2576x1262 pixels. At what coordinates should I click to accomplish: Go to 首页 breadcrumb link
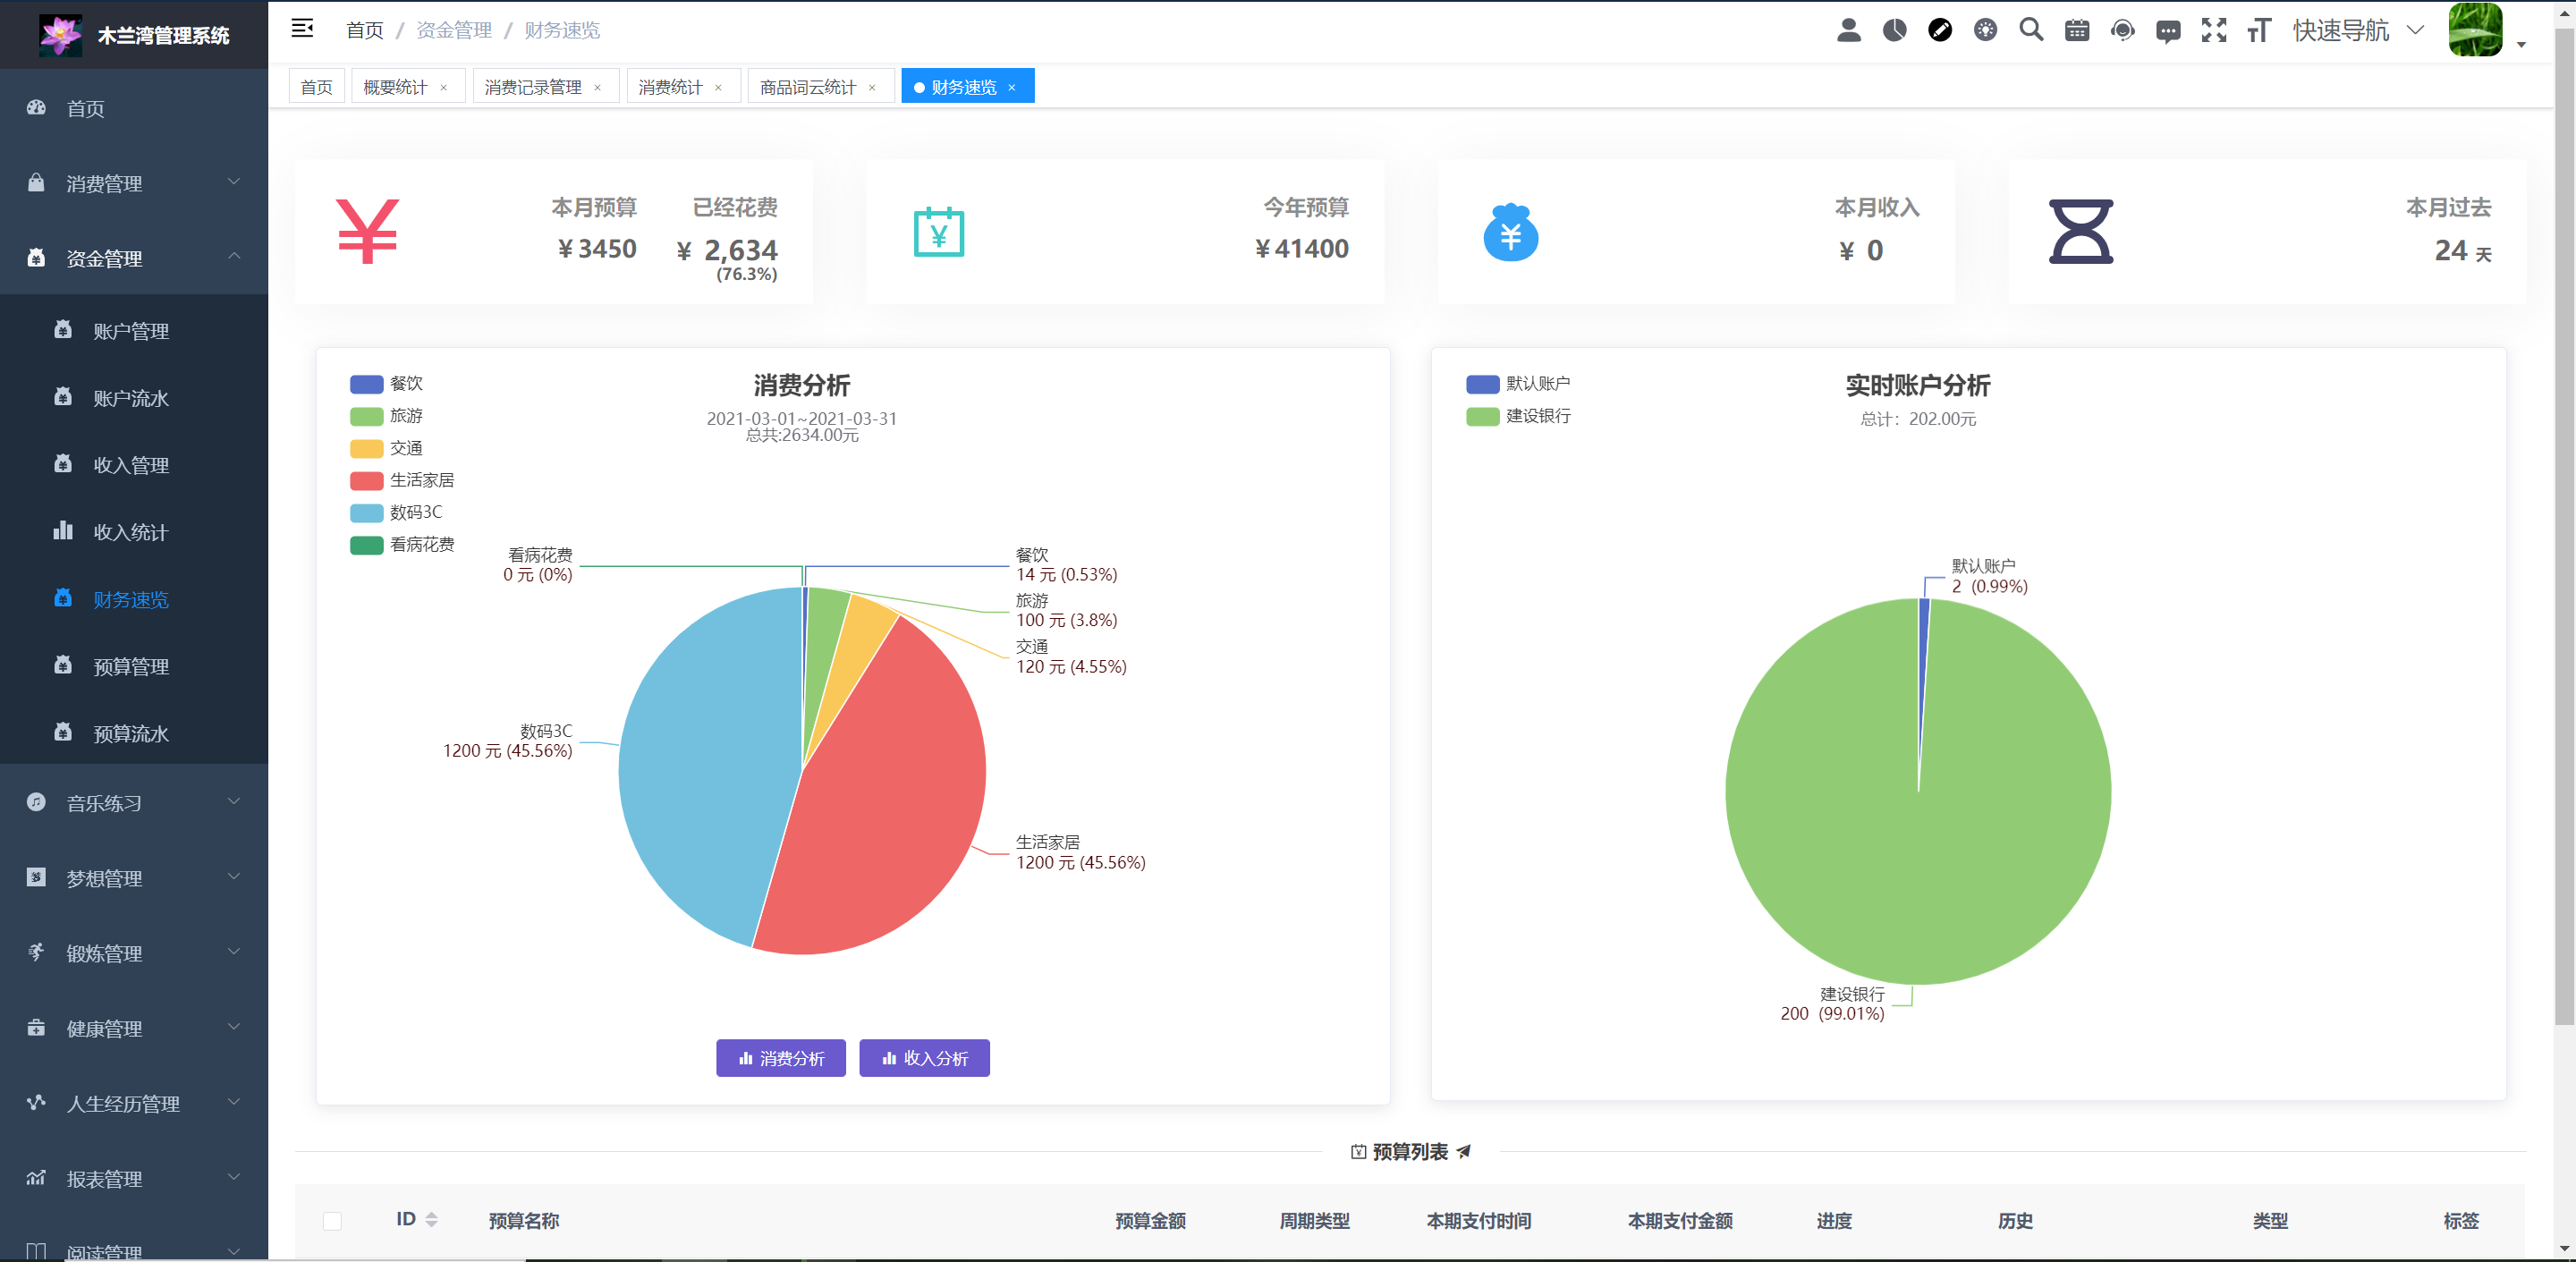pos(365,30)
